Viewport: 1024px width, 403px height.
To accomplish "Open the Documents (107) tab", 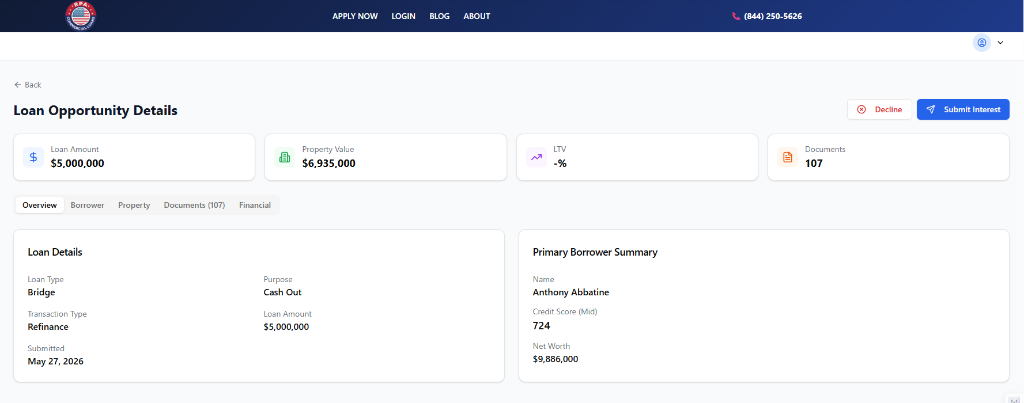I will (195, 205).
